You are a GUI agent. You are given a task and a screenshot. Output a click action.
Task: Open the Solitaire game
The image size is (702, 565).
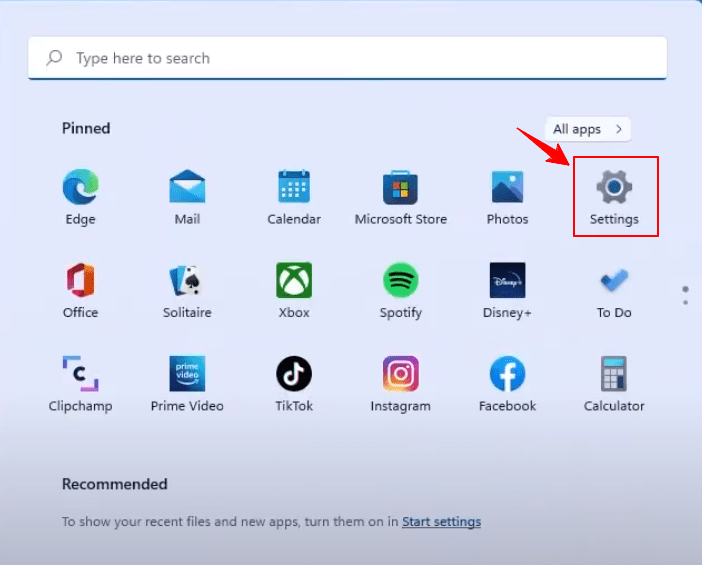coord(187,290)
